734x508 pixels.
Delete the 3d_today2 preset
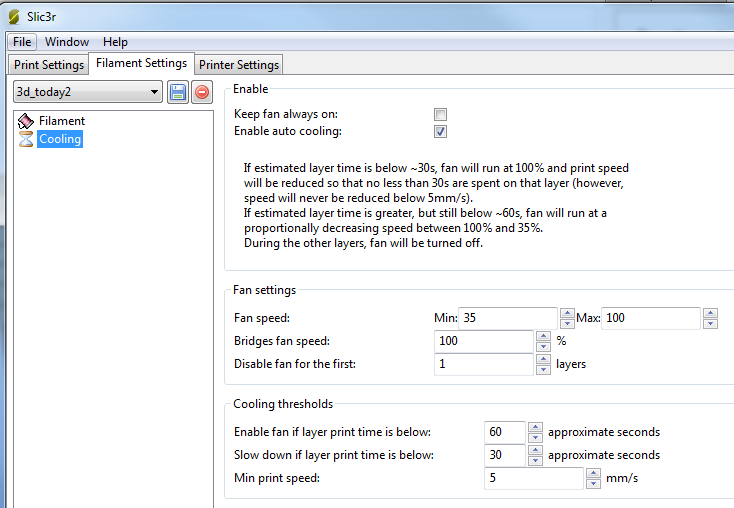[202, 92]
